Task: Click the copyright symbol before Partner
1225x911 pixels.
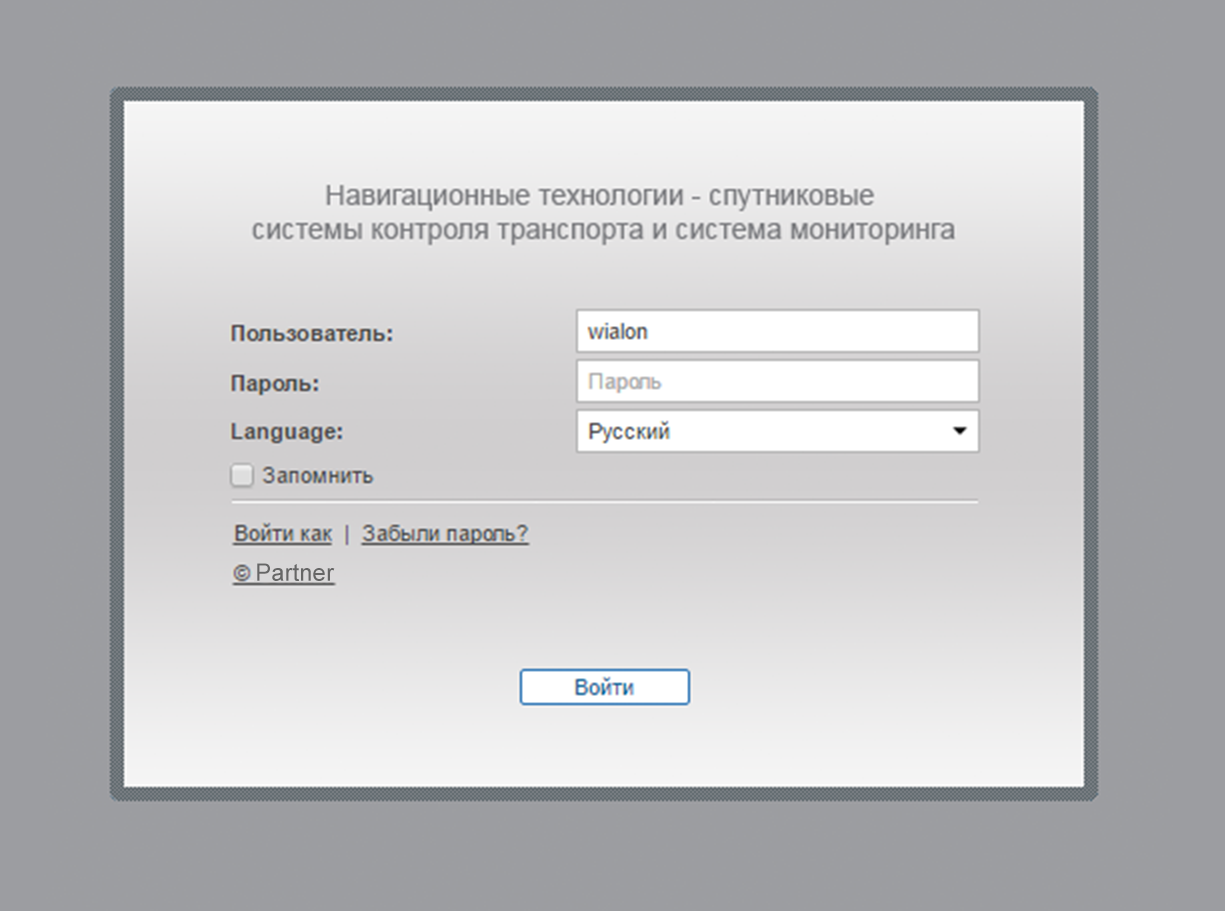Action: [x=241, y=572]
